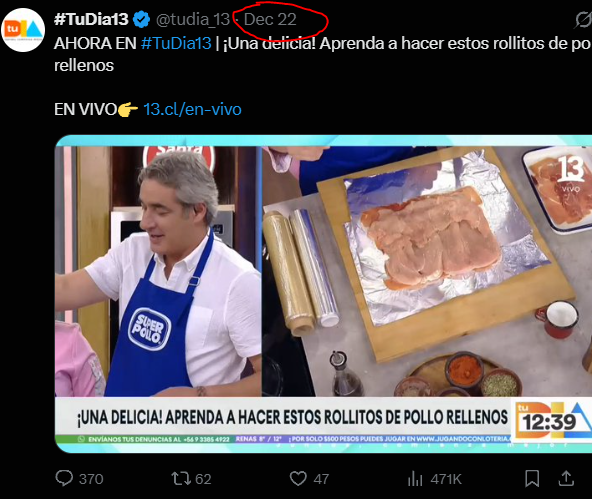The image size is (592, 499).
Task: Open the #TuDia13 account name
Action: (x=91, y=19)
